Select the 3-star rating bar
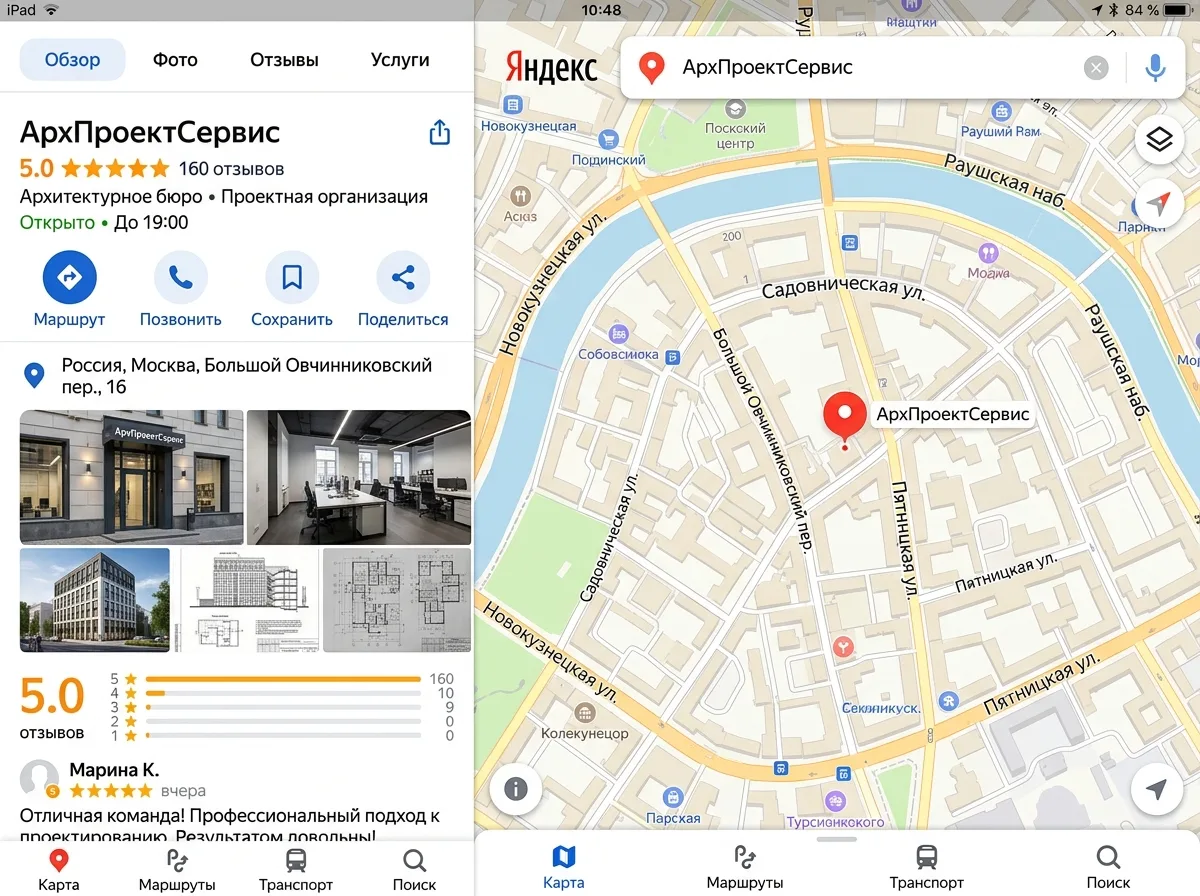Viewport: 1200px width, 896px height. pos(283,707)
